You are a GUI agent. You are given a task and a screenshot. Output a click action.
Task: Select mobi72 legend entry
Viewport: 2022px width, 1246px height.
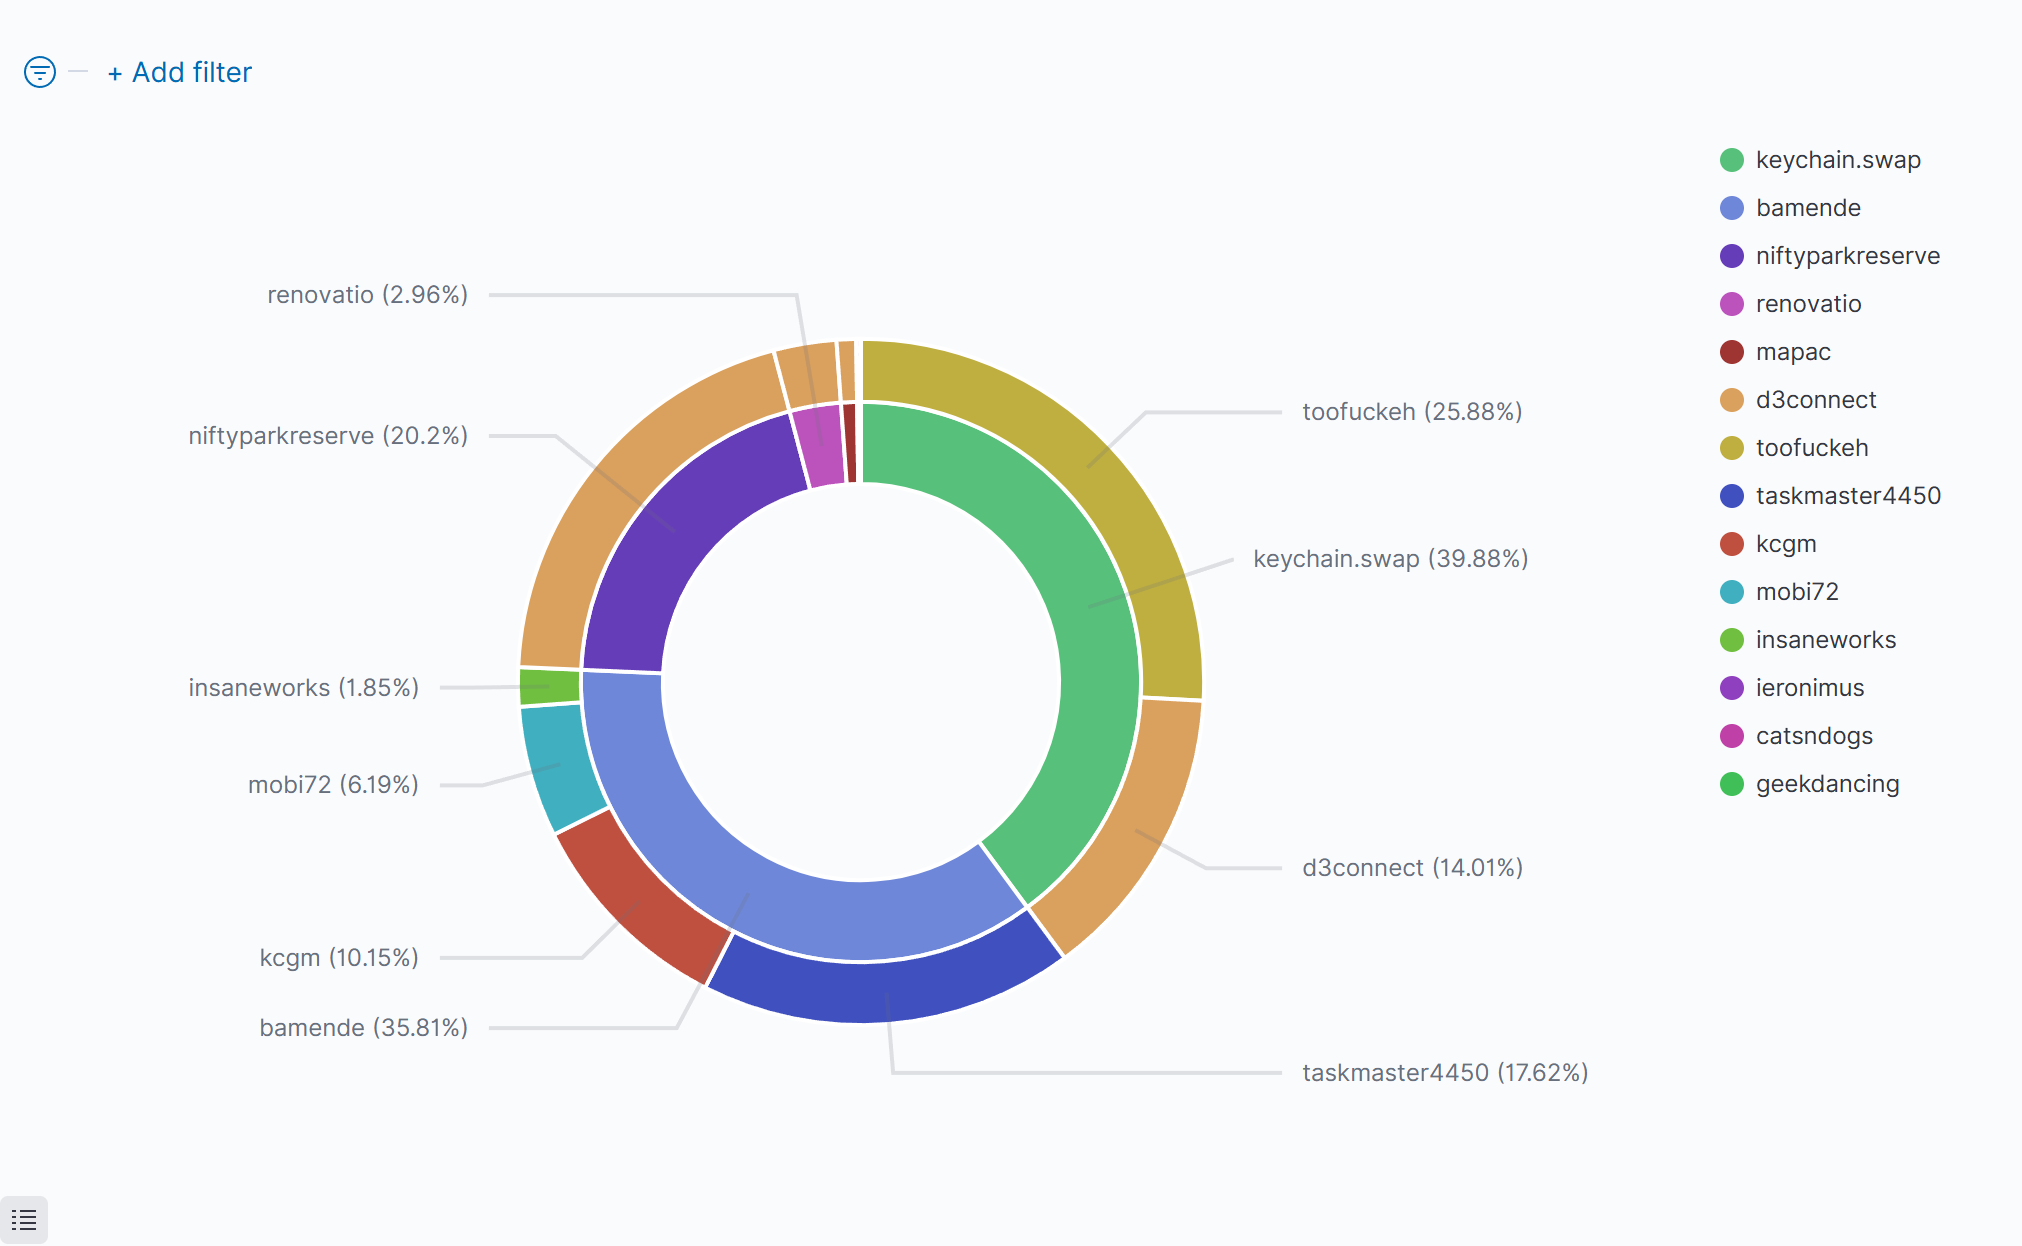coord(1796,592)
